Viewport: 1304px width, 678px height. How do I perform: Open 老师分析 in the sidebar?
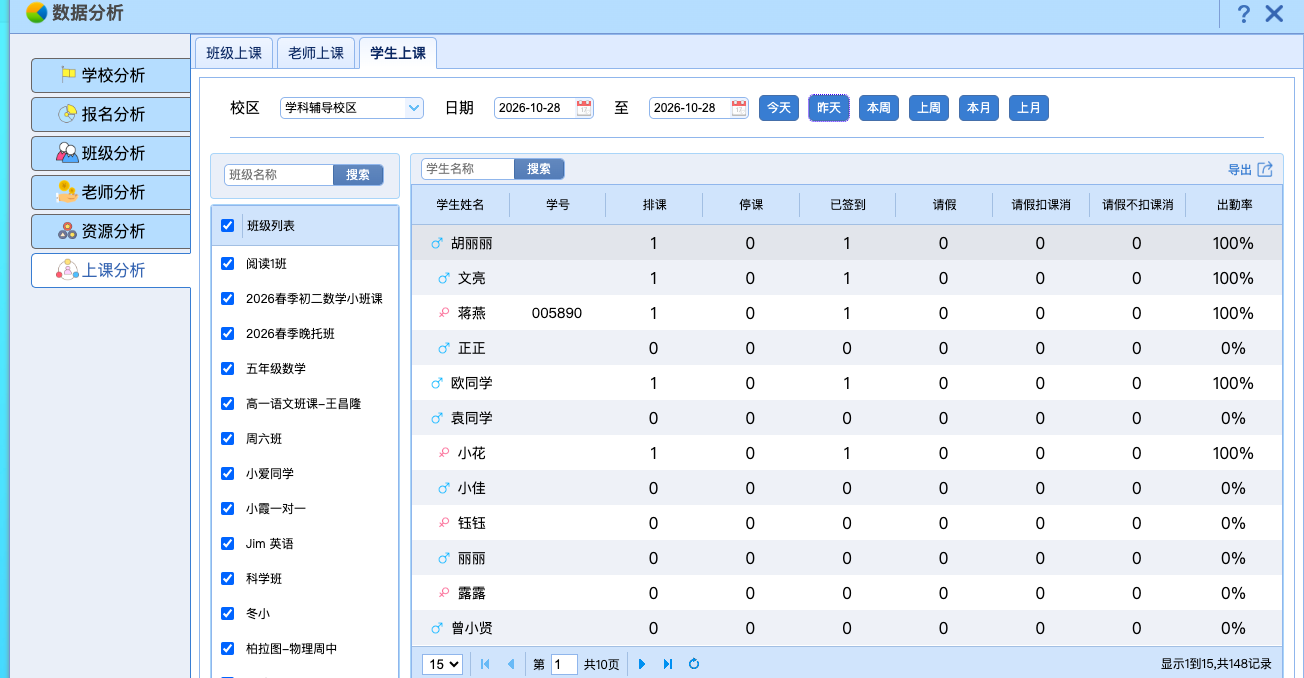pyautogui.click(x=111, y=192)
